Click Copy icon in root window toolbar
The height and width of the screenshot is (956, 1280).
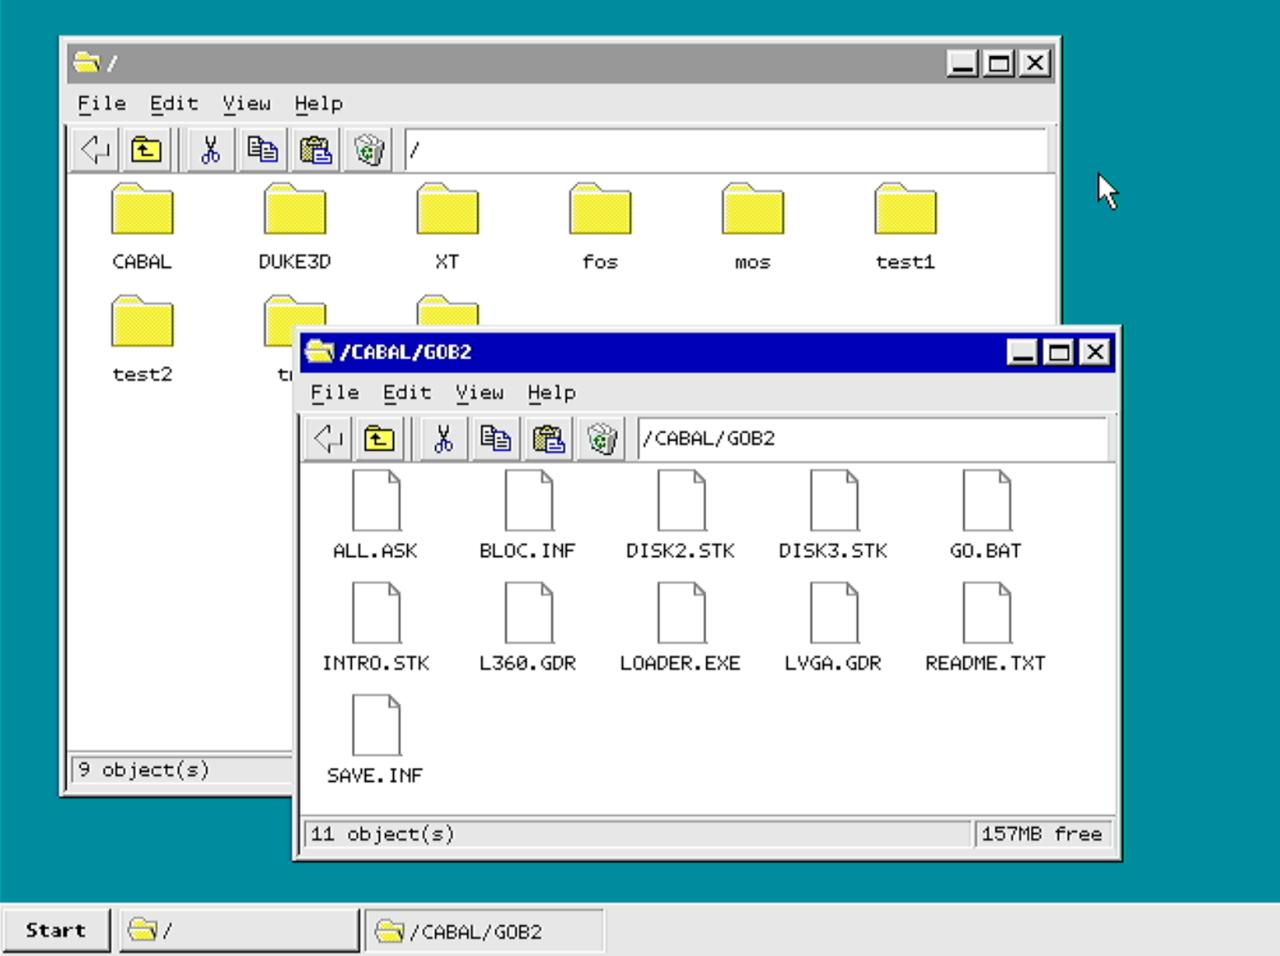[x=263, y=150]
